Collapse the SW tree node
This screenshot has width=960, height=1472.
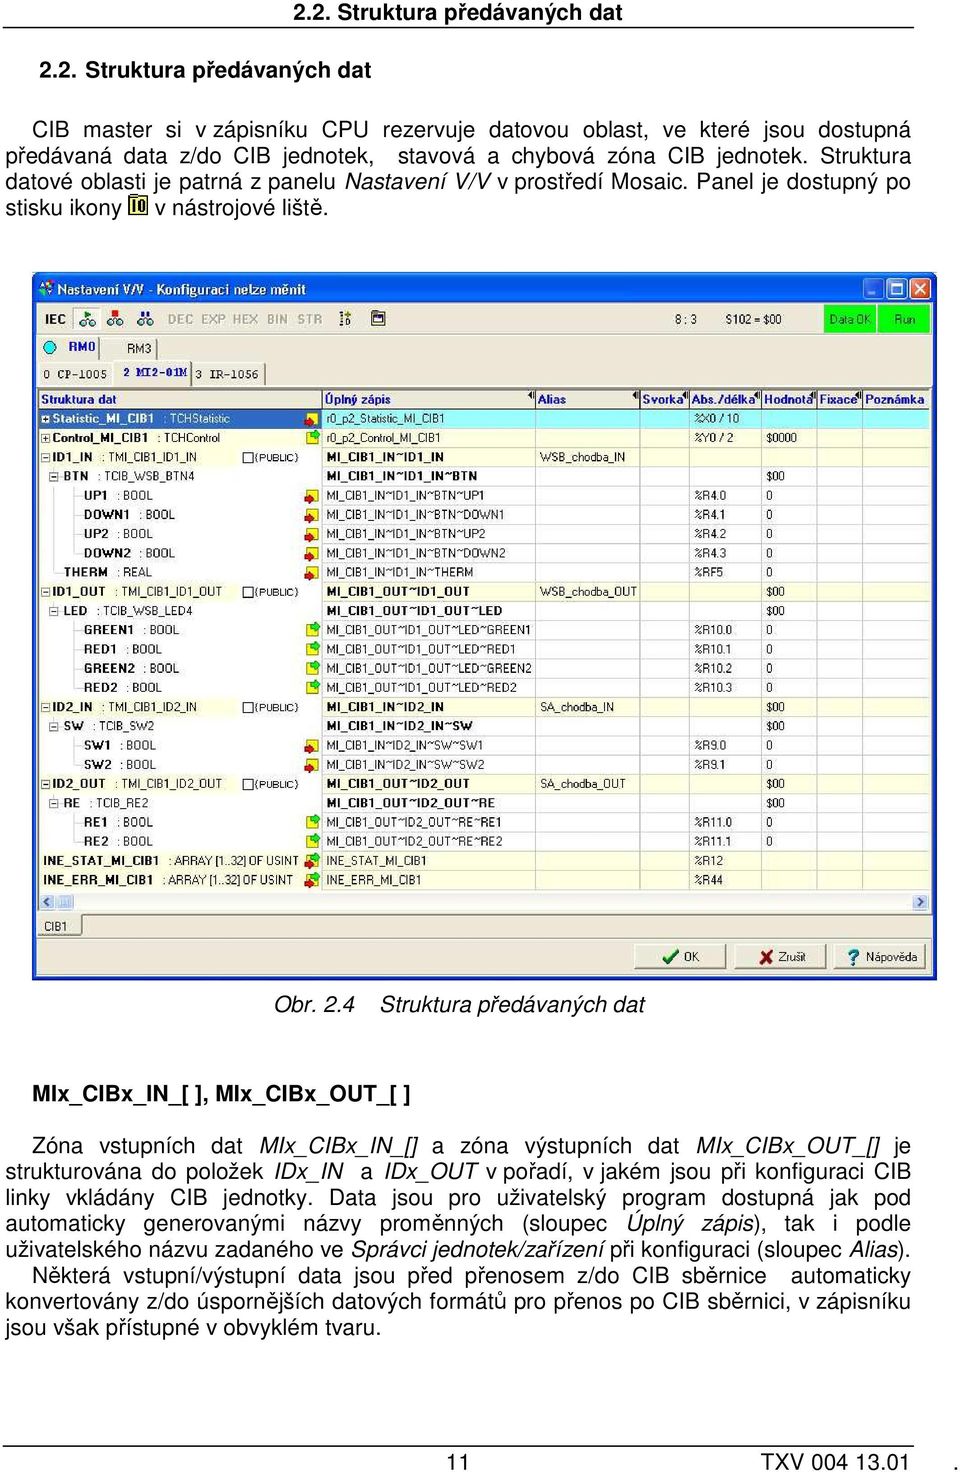point(54,726)
